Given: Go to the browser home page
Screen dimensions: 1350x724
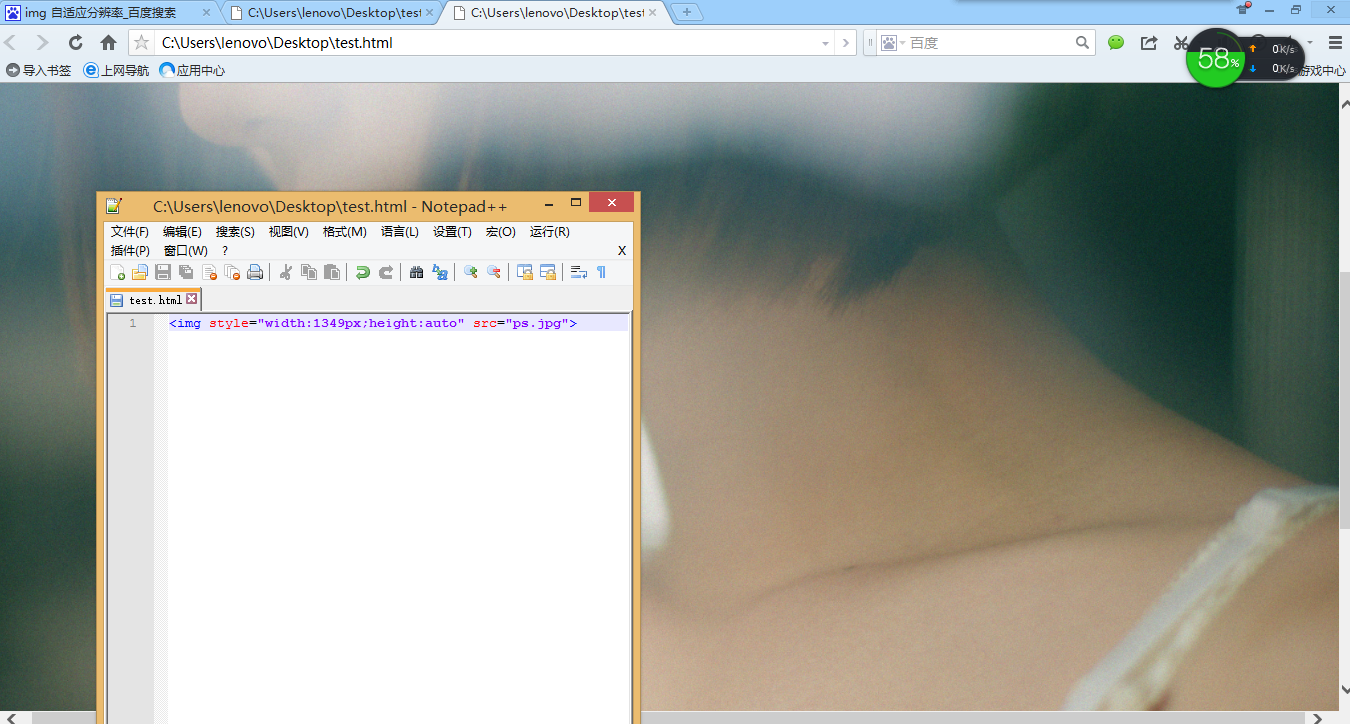Looking at the screenshot, I should pos(108,43).
